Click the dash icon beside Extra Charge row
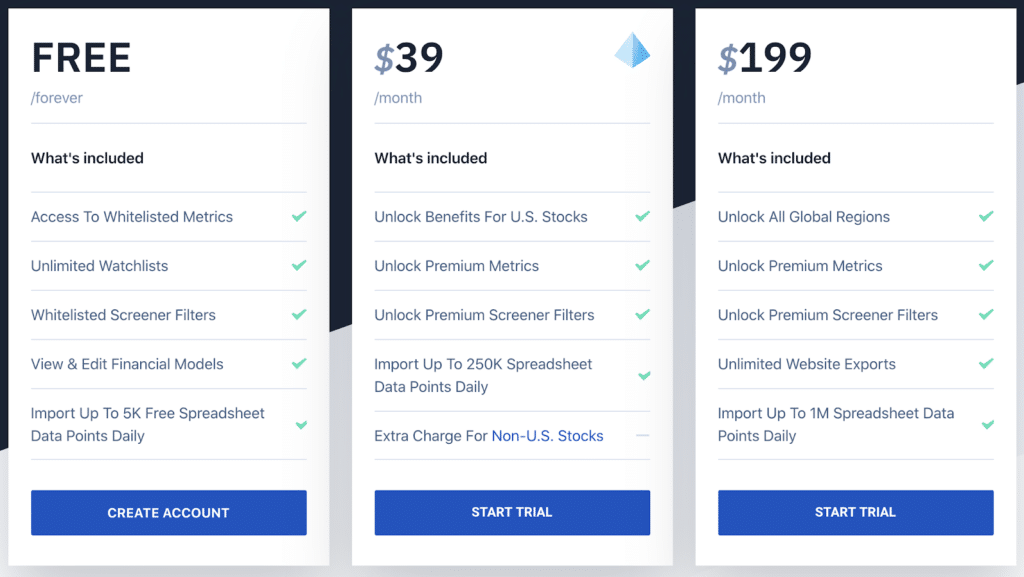 [x=643, y=435]
